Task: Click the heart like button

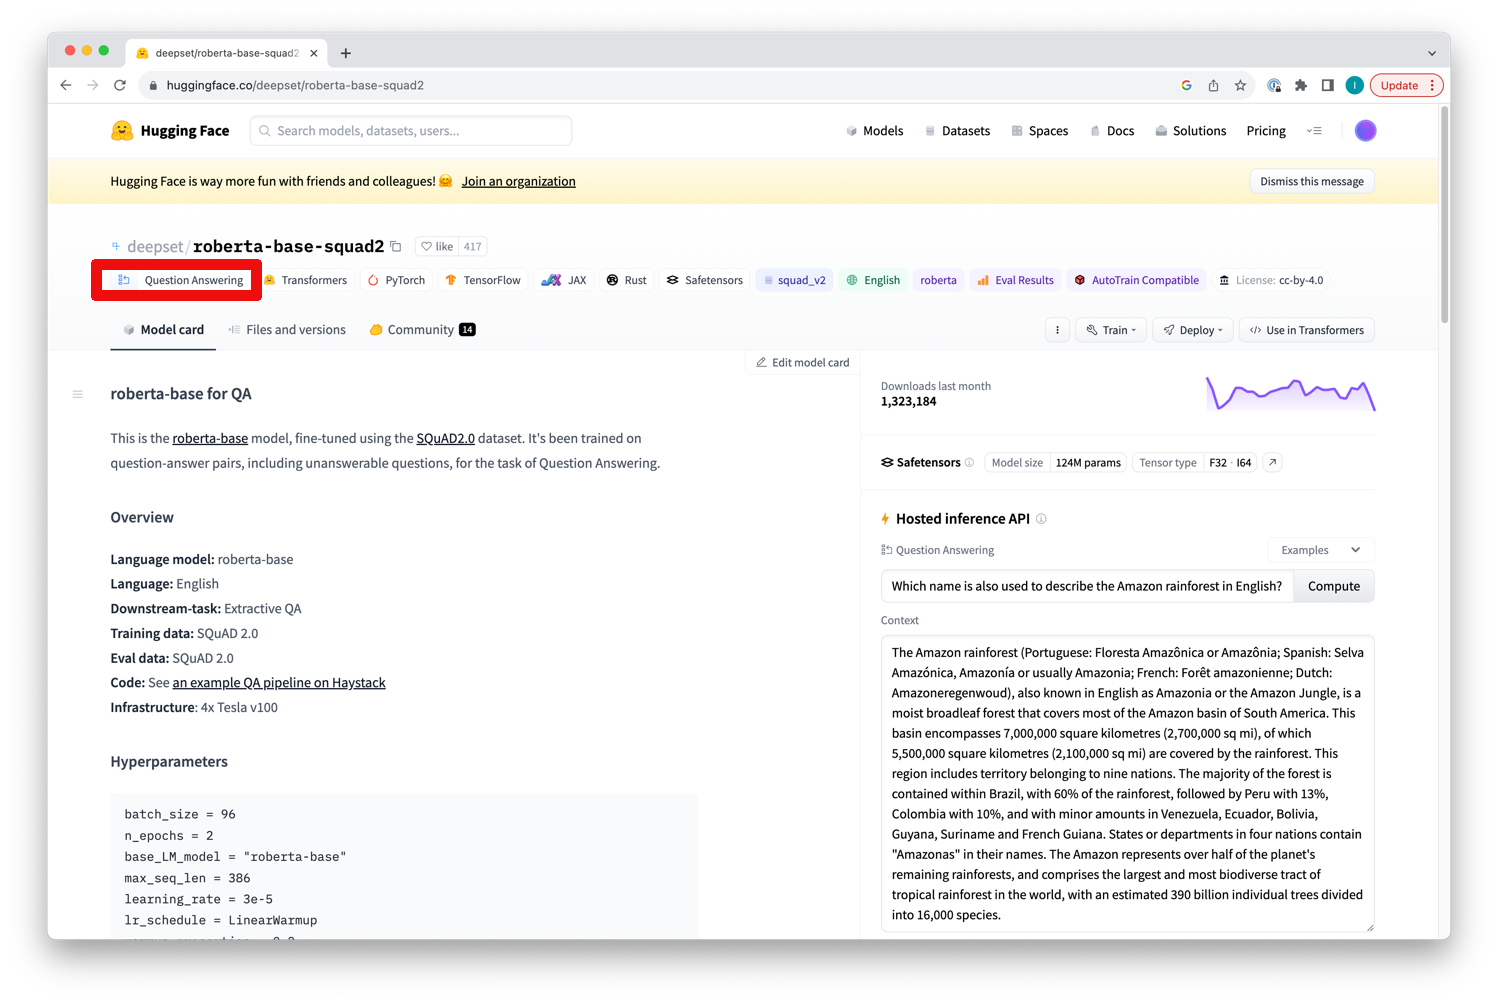Action: 437,246
